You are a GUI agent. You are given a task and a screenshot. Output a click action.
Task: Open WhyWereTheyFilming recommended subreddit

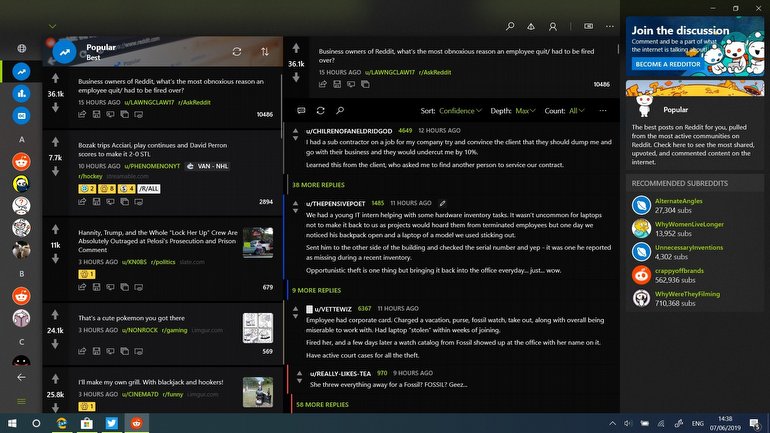(x=687, y=294)
